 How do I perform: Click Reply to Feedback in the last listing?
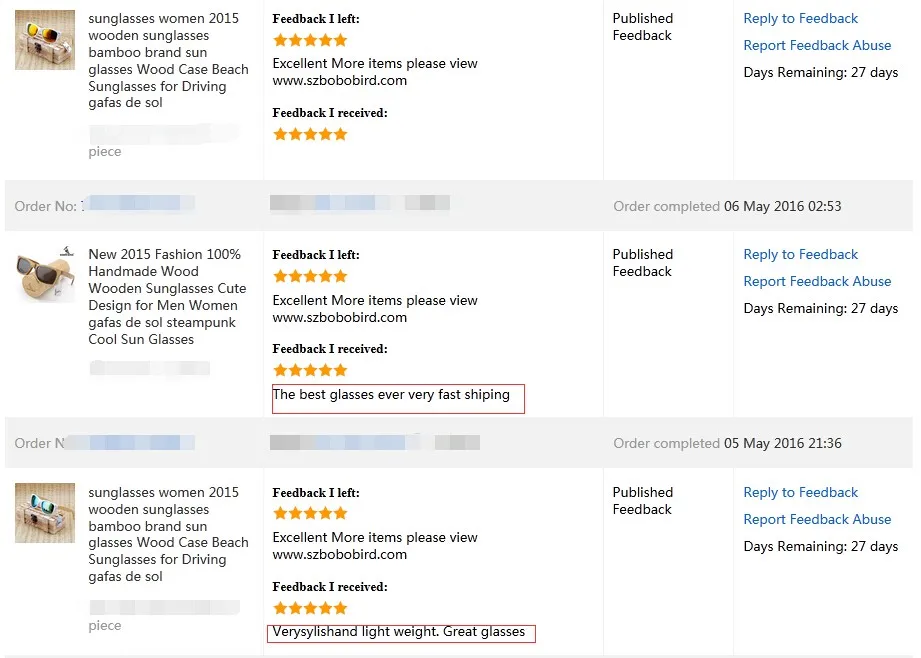pyautogui.click(x=800, y=492)
